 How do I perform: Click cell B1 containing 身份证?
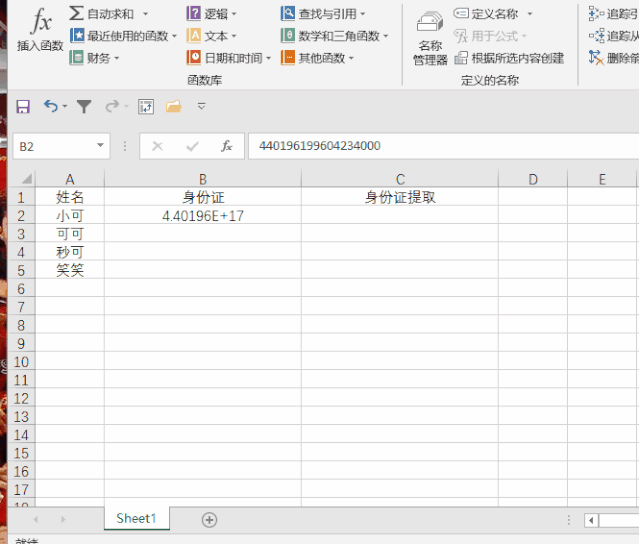pos(203,198)
